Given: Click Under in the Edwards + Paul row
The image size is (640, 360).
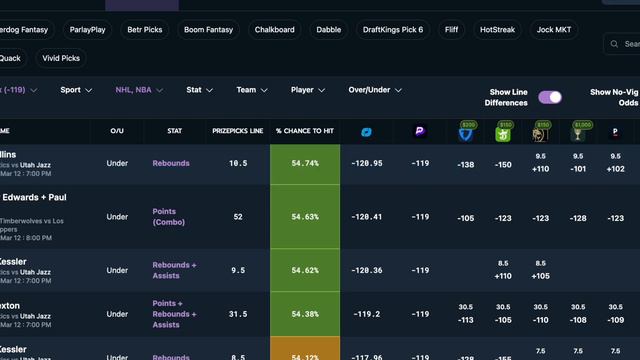Looking at the screenshot, I should coord(117,217).
